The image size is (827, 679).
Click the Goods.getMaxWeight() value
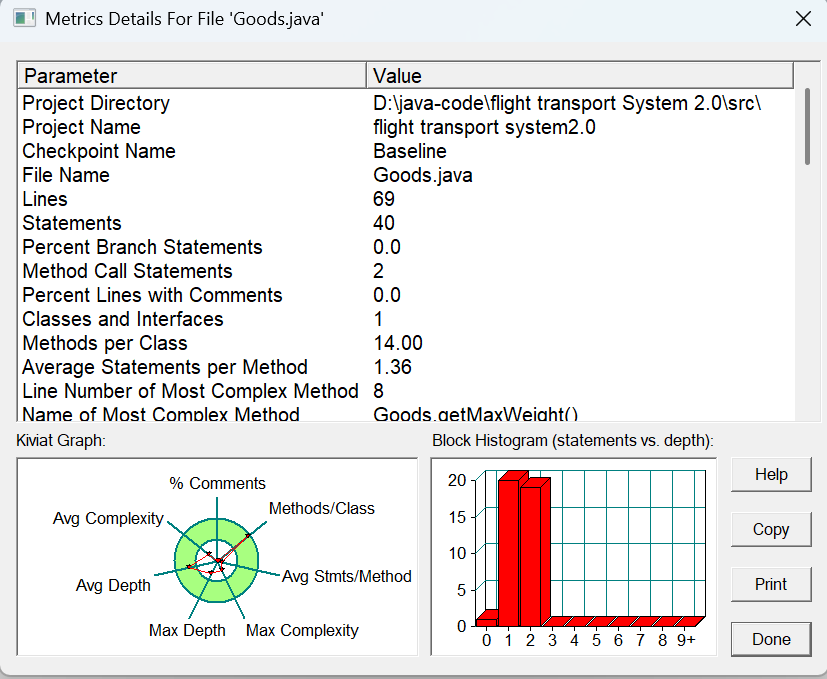pyautogui.click(x=475, y=414)
